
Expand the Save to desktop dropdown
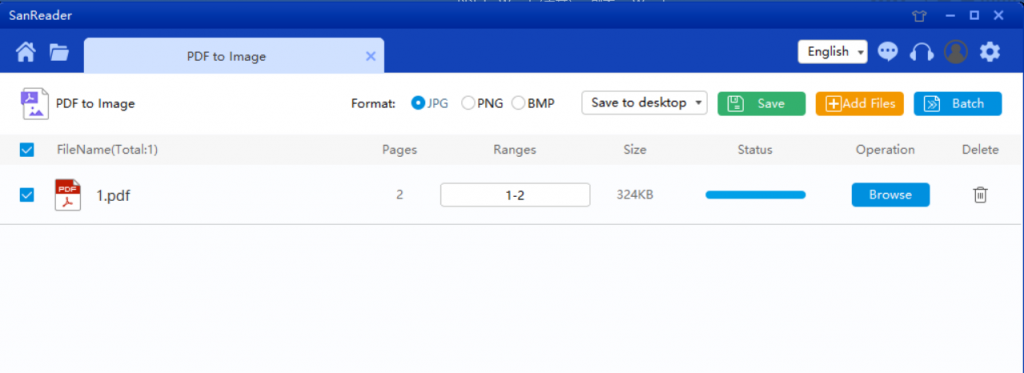pos(645,103)
